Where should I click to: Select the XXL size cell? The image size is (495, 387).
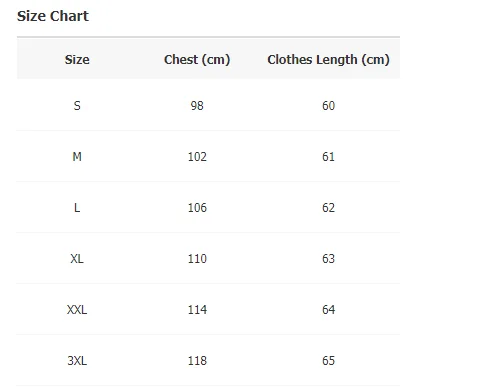(77, 310)
